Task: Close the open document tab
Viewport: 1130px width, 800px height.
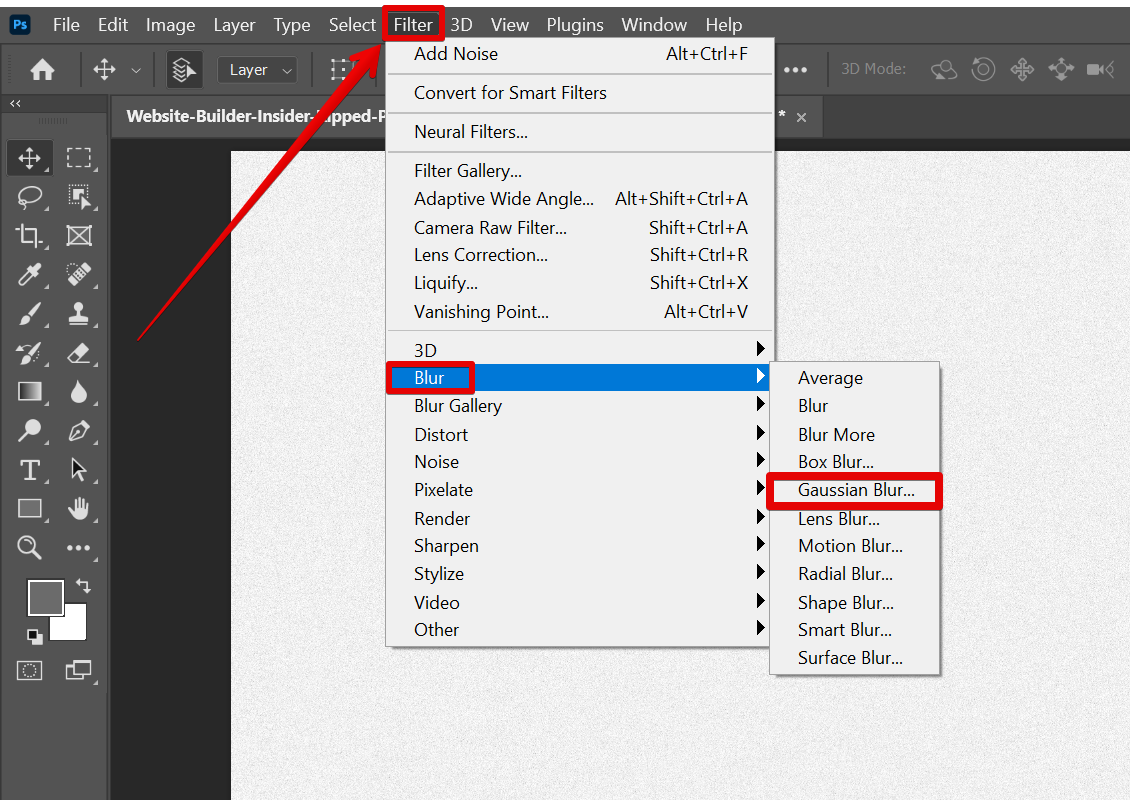Action: pos(801,117)
